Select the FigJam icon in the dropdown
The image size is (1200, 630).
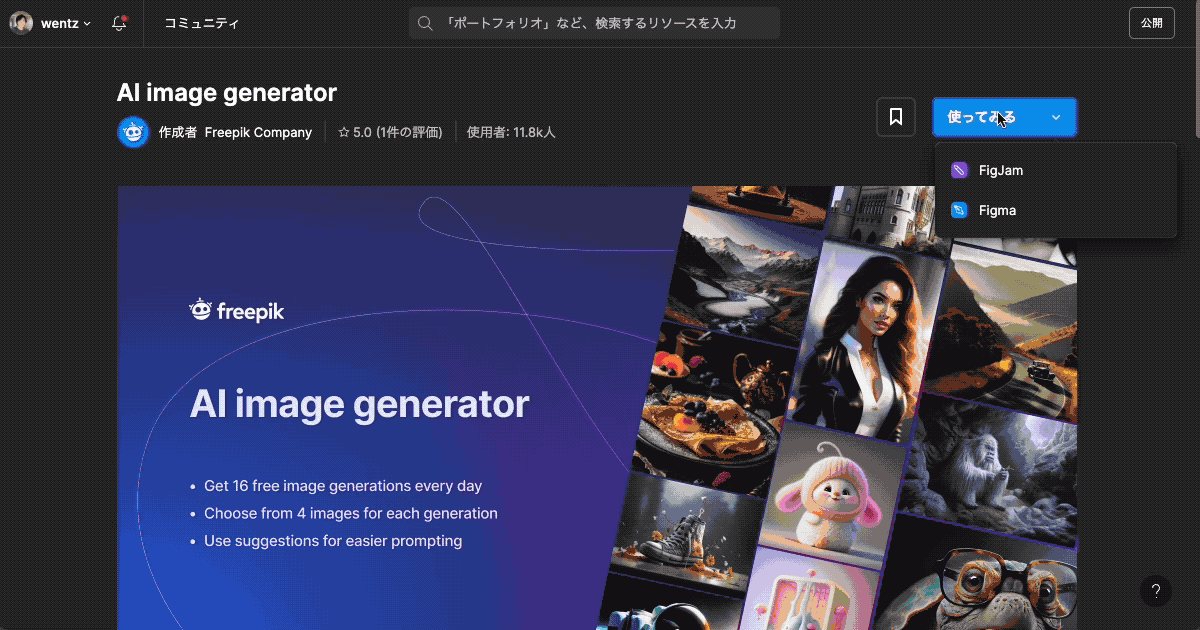point(961,169)
